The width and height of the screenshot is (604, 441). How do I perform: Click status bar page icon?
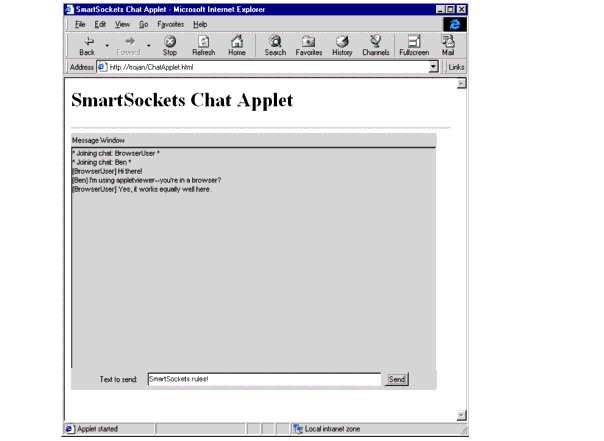[70, 429]
